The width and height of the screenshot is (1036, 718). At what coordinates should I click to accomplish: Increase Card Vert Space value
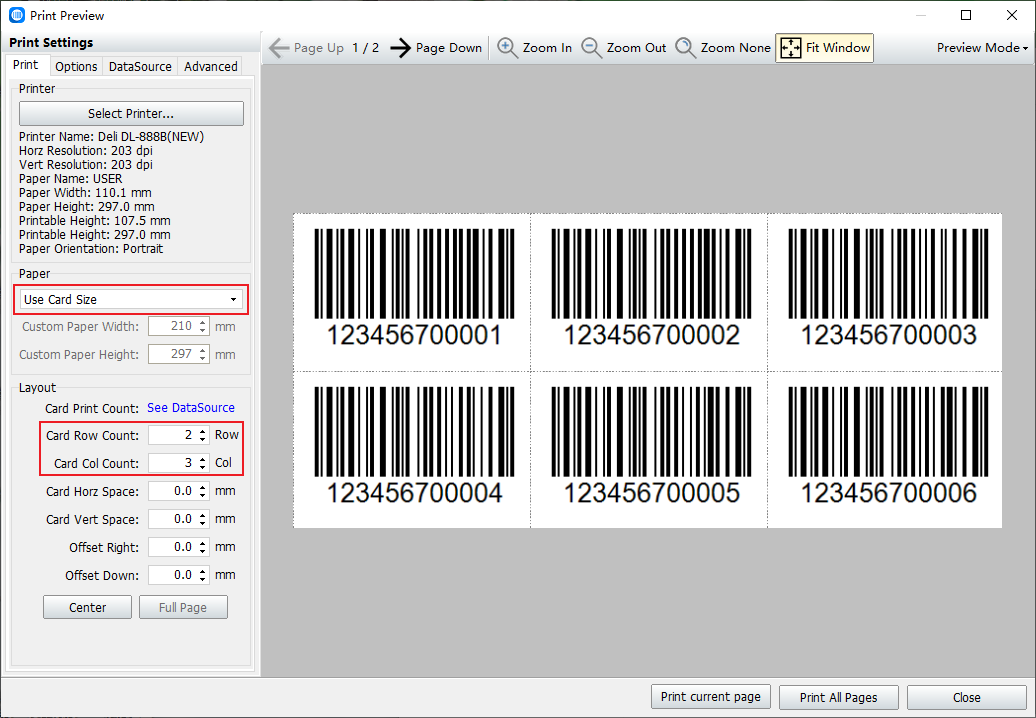[203, 515]
